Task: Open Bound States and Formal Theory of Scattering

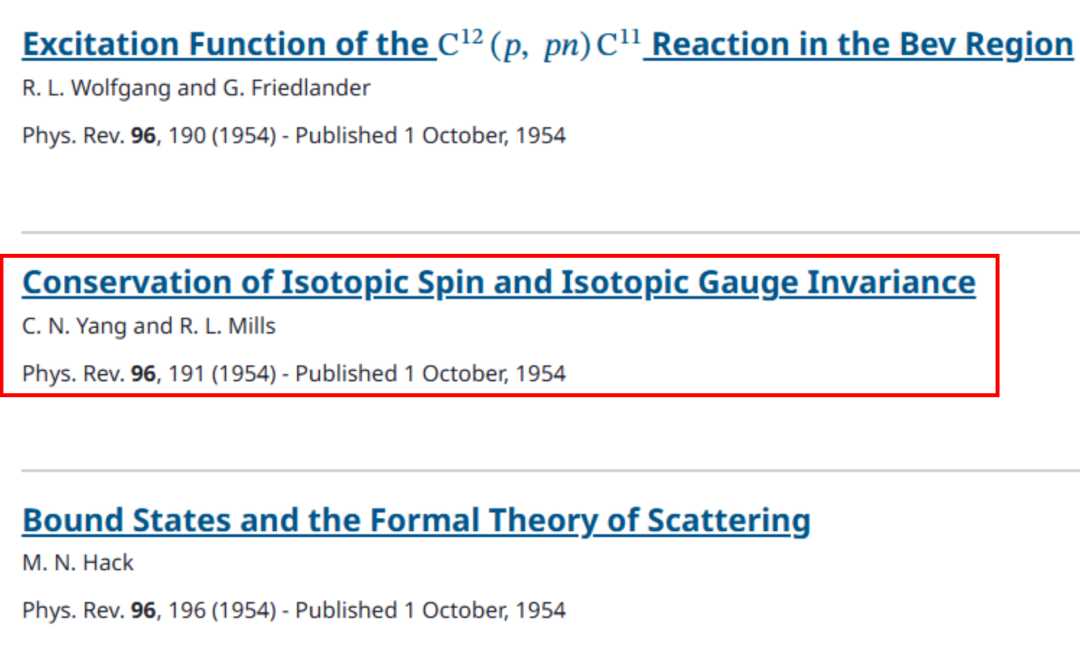Action: (416, 521)
